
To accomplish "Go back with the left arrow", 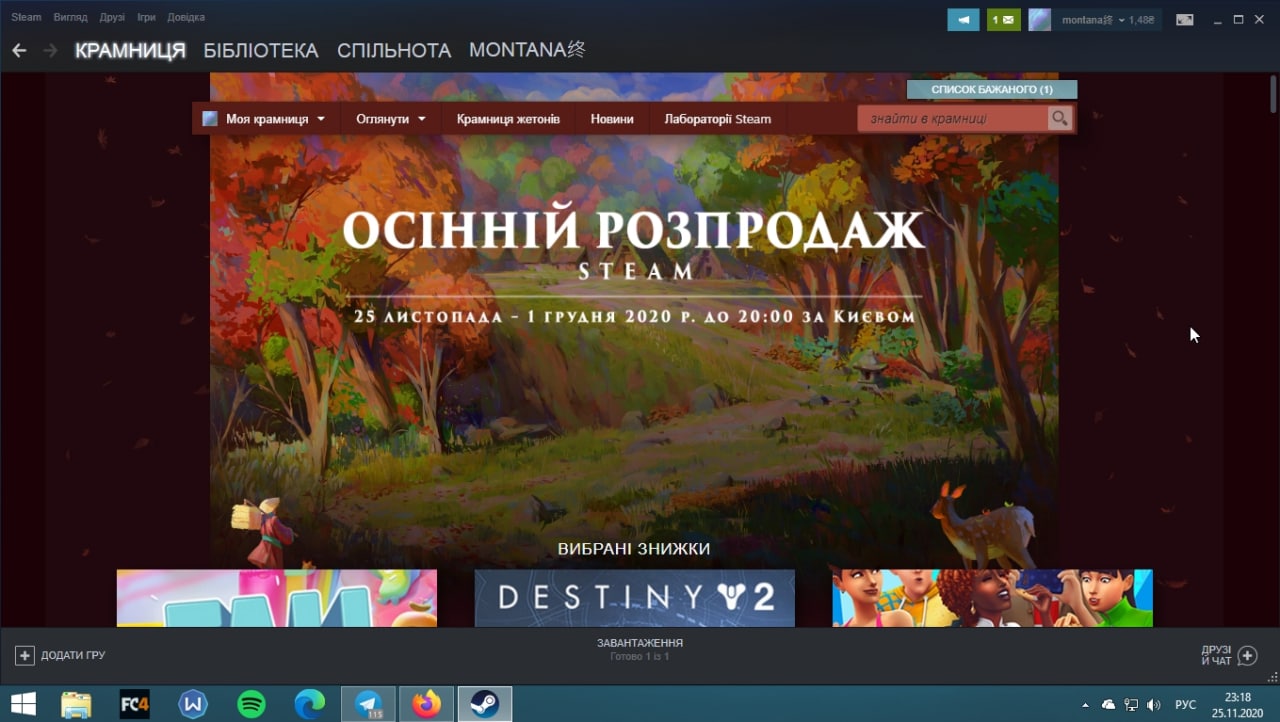I will coord(19,50).
